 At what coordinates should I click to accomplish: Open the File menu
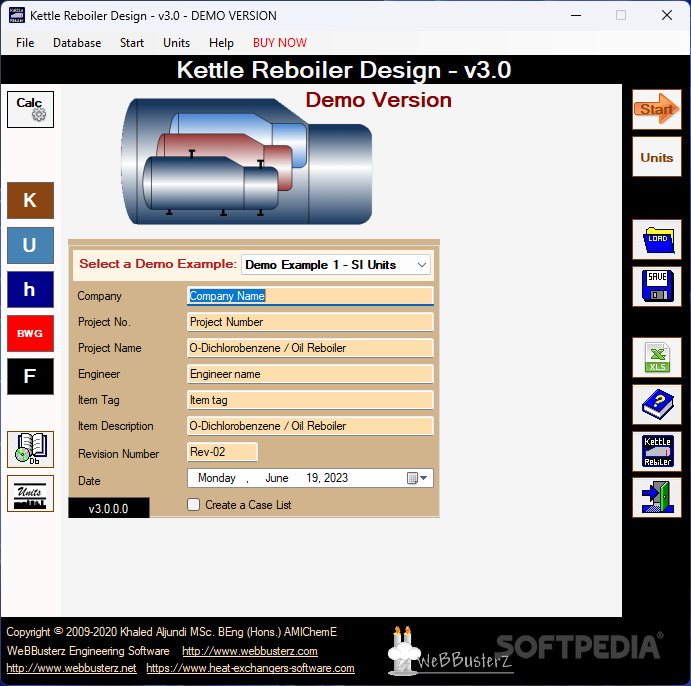click(25, 43)
